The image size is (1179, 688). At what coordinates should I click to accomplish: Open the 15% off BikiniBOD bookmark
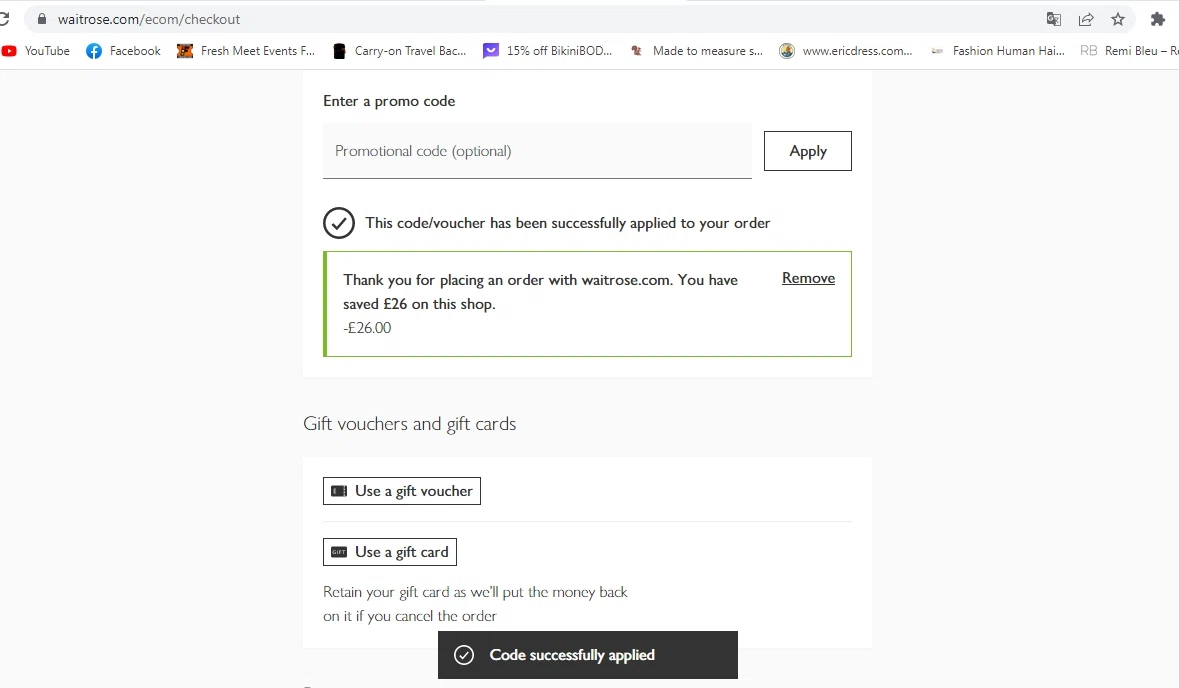point(548,51)
